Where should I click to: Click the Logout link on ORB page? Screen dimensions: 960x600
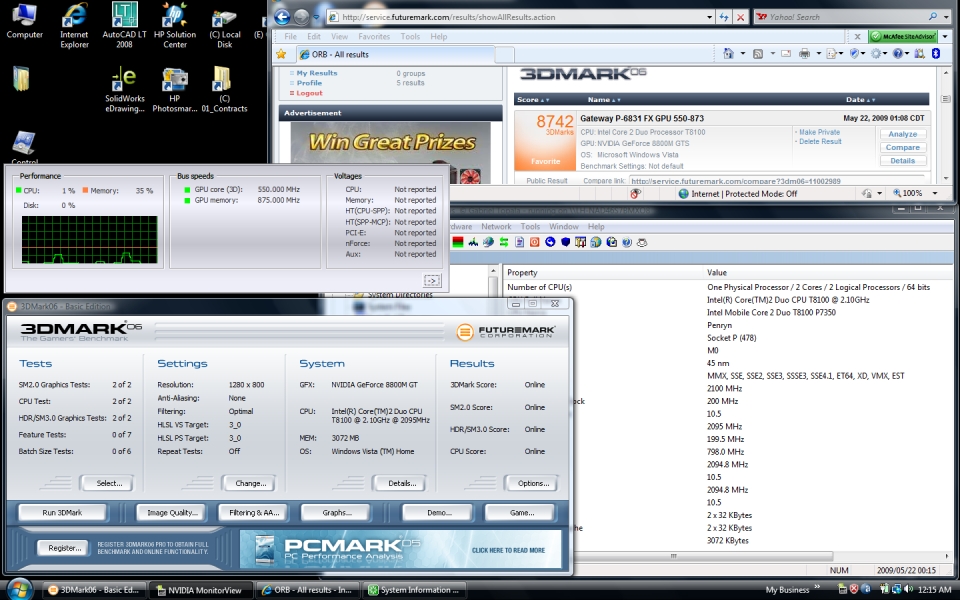(309, 93)
